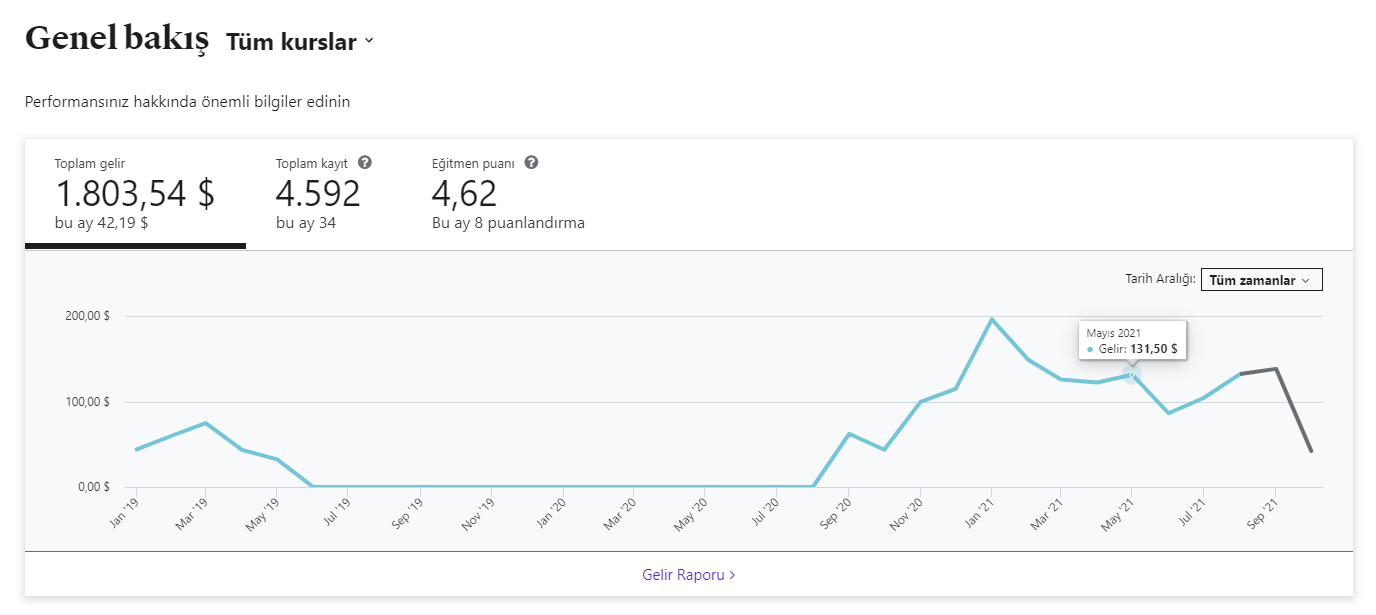Click the help icon beside Eğitmen puanı

[531, 162]
